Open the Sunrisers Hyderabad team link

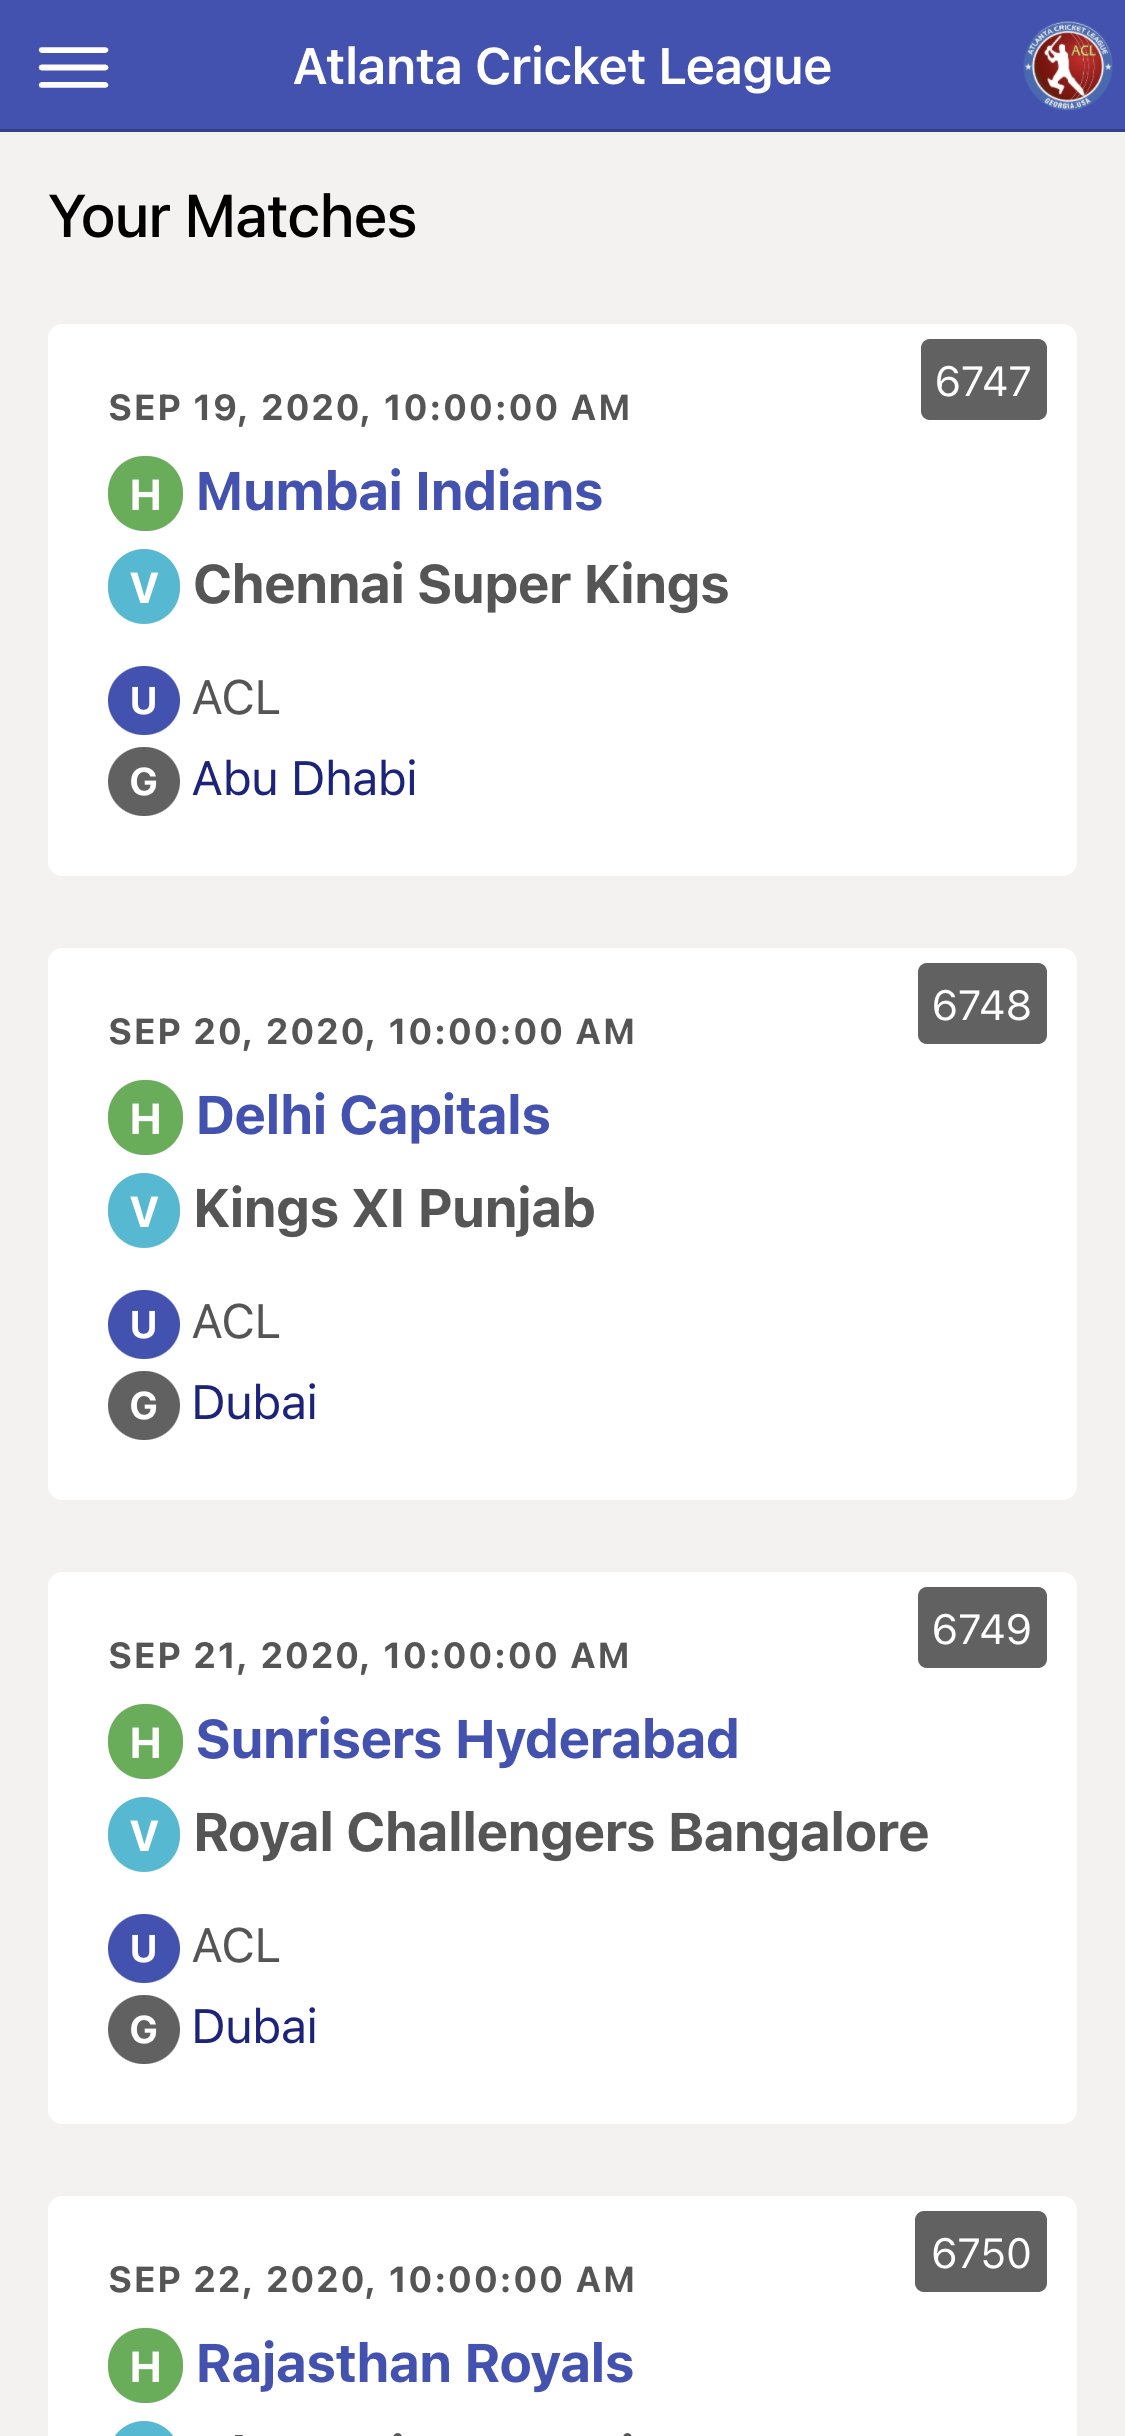[467, 1739]
